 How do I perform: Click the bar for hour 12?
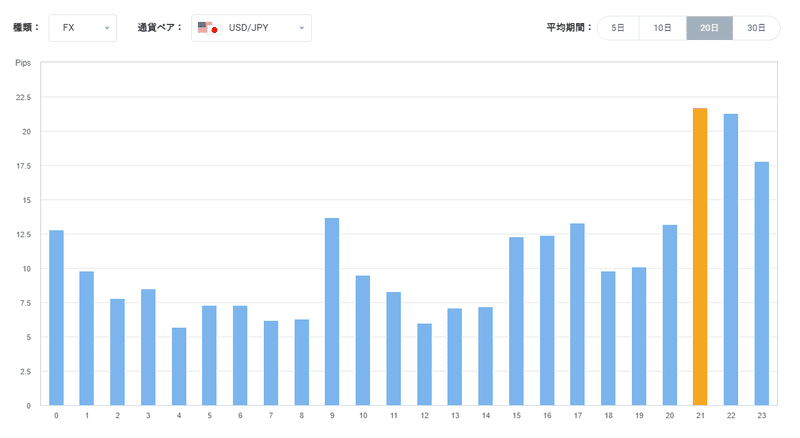(x=424, y=364)
